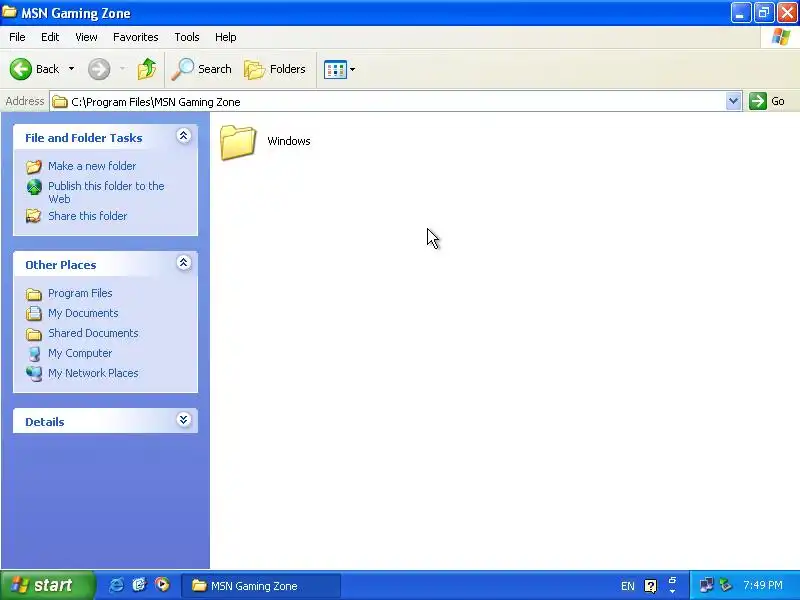Viewport: 800px width, 600px height.
Task: Open the Search pane
Action: [202, 69]
